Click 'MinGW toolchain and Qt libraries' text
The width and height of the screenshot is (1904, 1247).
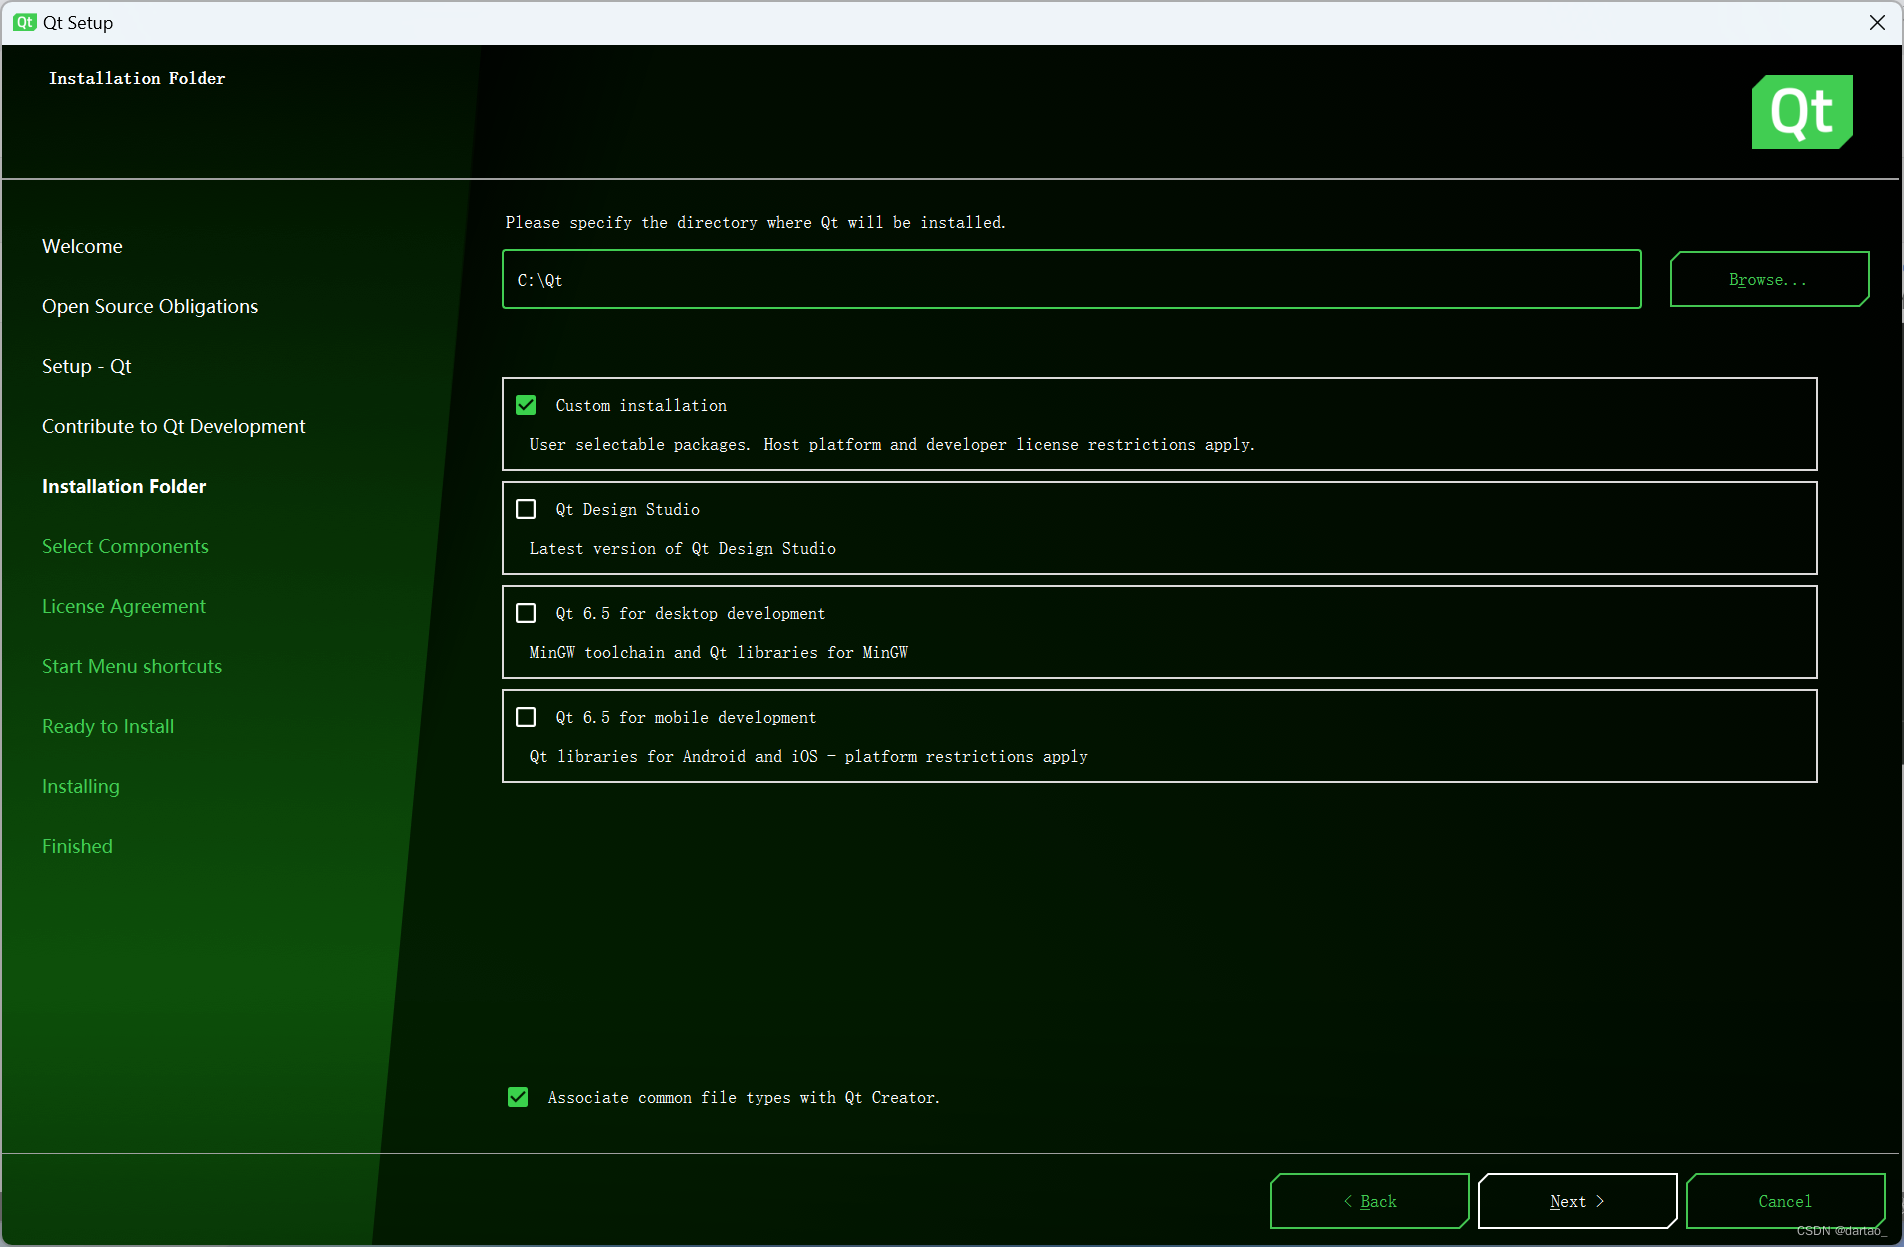719,653
